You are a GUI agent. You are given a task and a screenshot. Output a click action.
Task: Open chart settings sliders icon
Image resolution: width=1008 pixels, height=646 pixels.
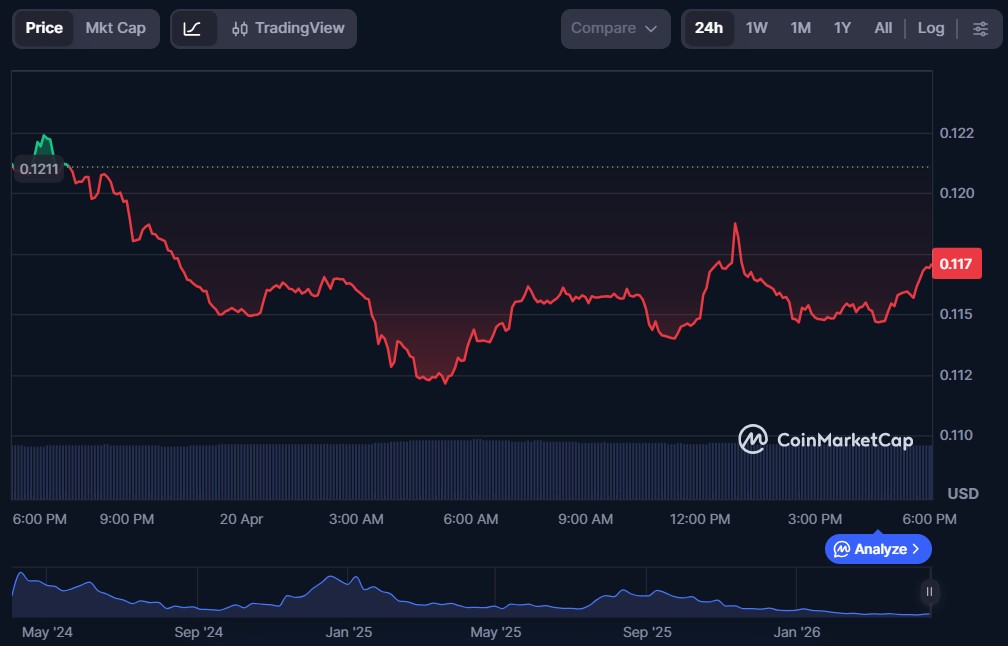pyautogui.click(x=980, y=29)
